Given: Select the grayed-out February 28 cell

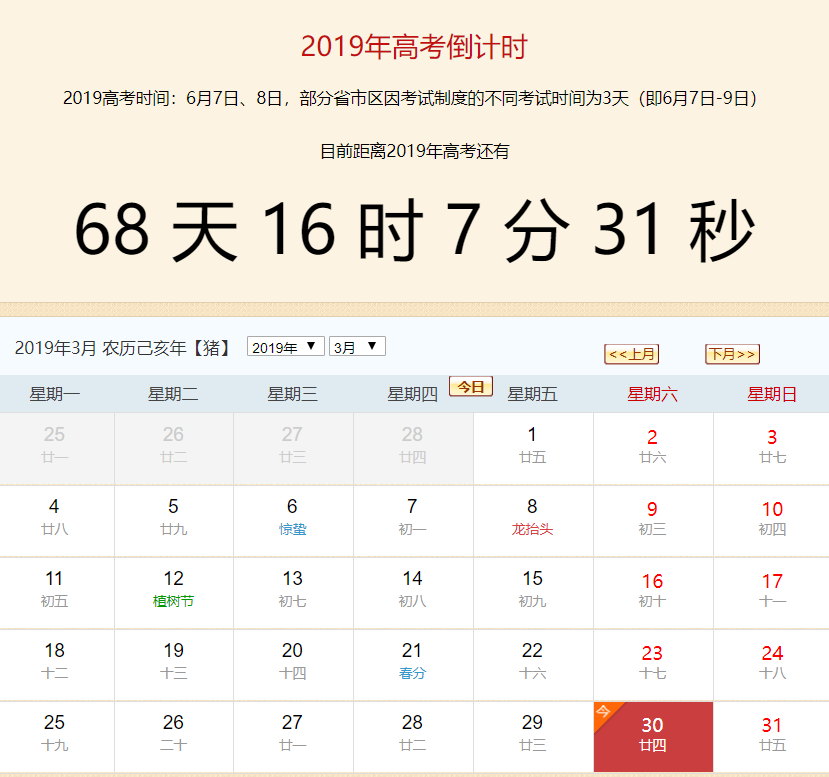Looking at the screenshot, I should tap(412, 445).
